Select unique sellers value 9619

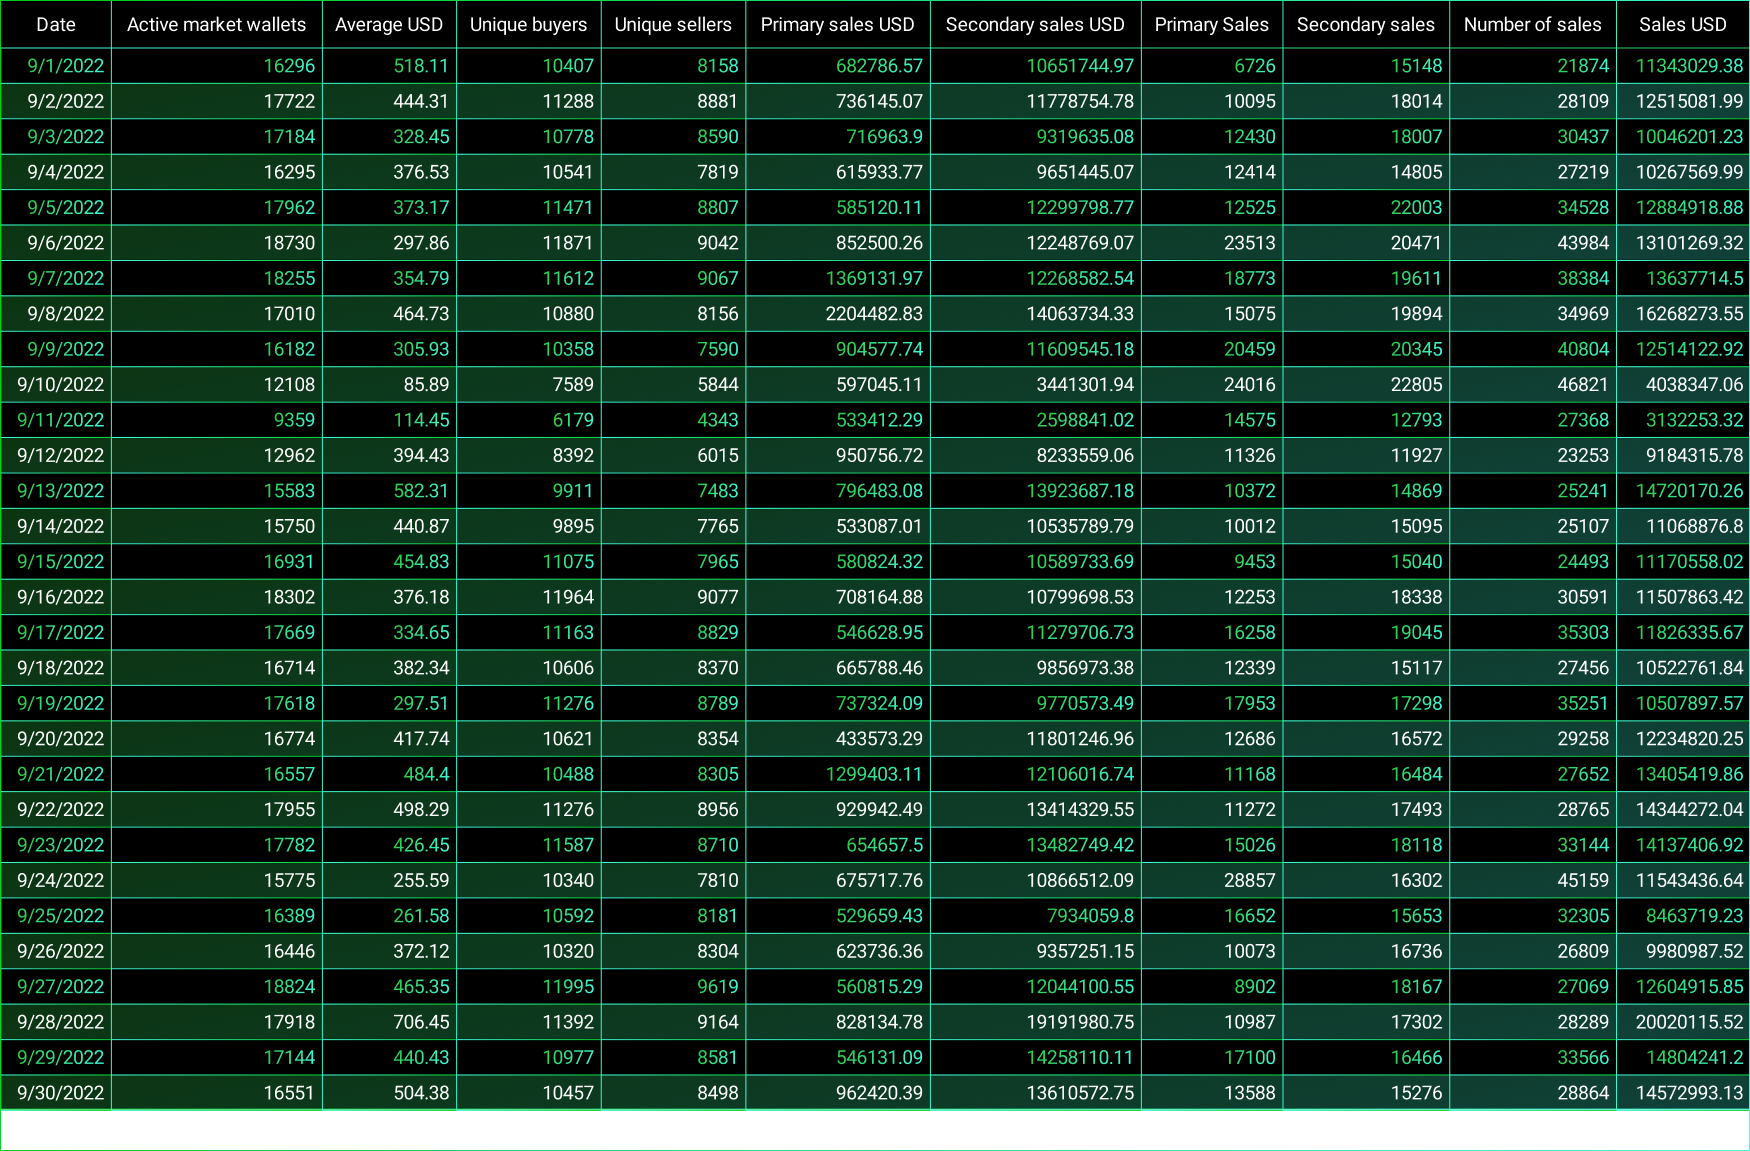[x=673, y=987]
